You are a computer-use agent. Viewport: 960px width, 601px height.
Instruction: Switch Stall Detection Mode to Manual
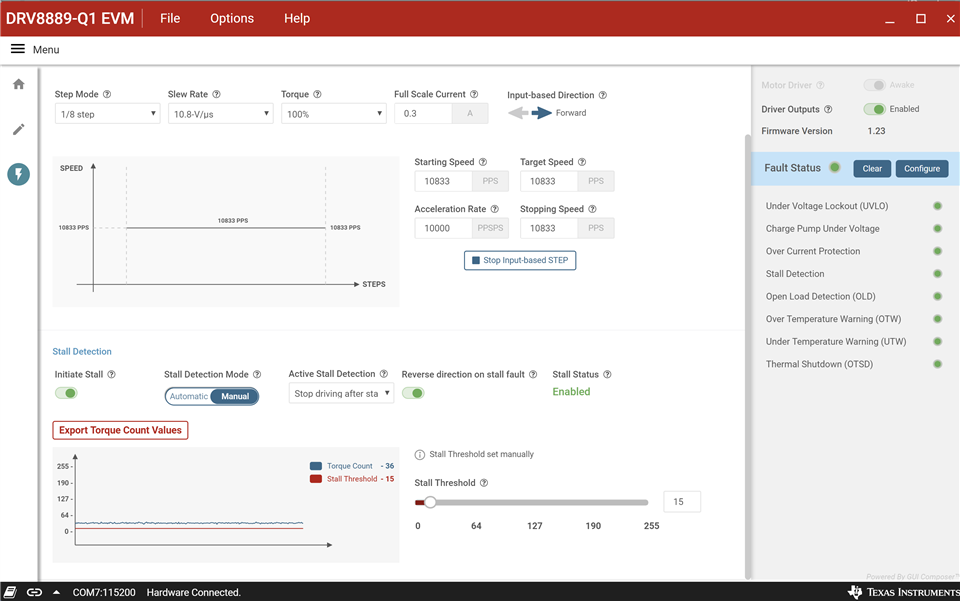click(235, 397)
